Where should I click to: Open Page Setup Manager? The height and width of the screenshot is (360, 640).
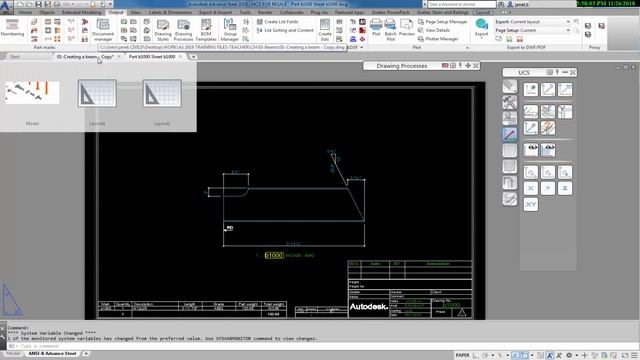pyautogui.click(x=442, y=22)
